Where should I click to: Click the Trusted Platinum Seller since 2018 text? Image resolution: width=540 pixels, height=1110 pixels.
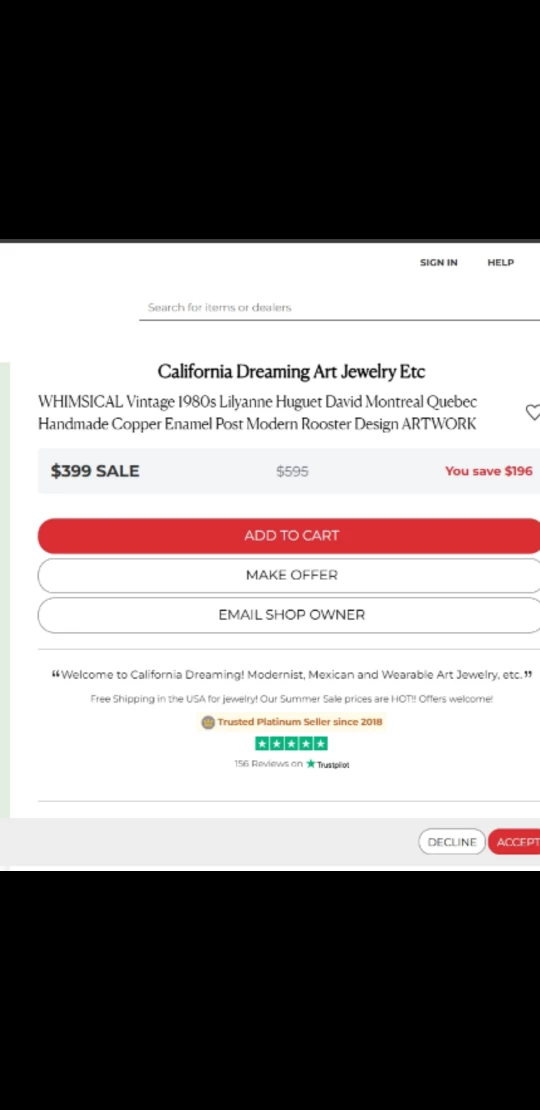(x=299, y=722)
